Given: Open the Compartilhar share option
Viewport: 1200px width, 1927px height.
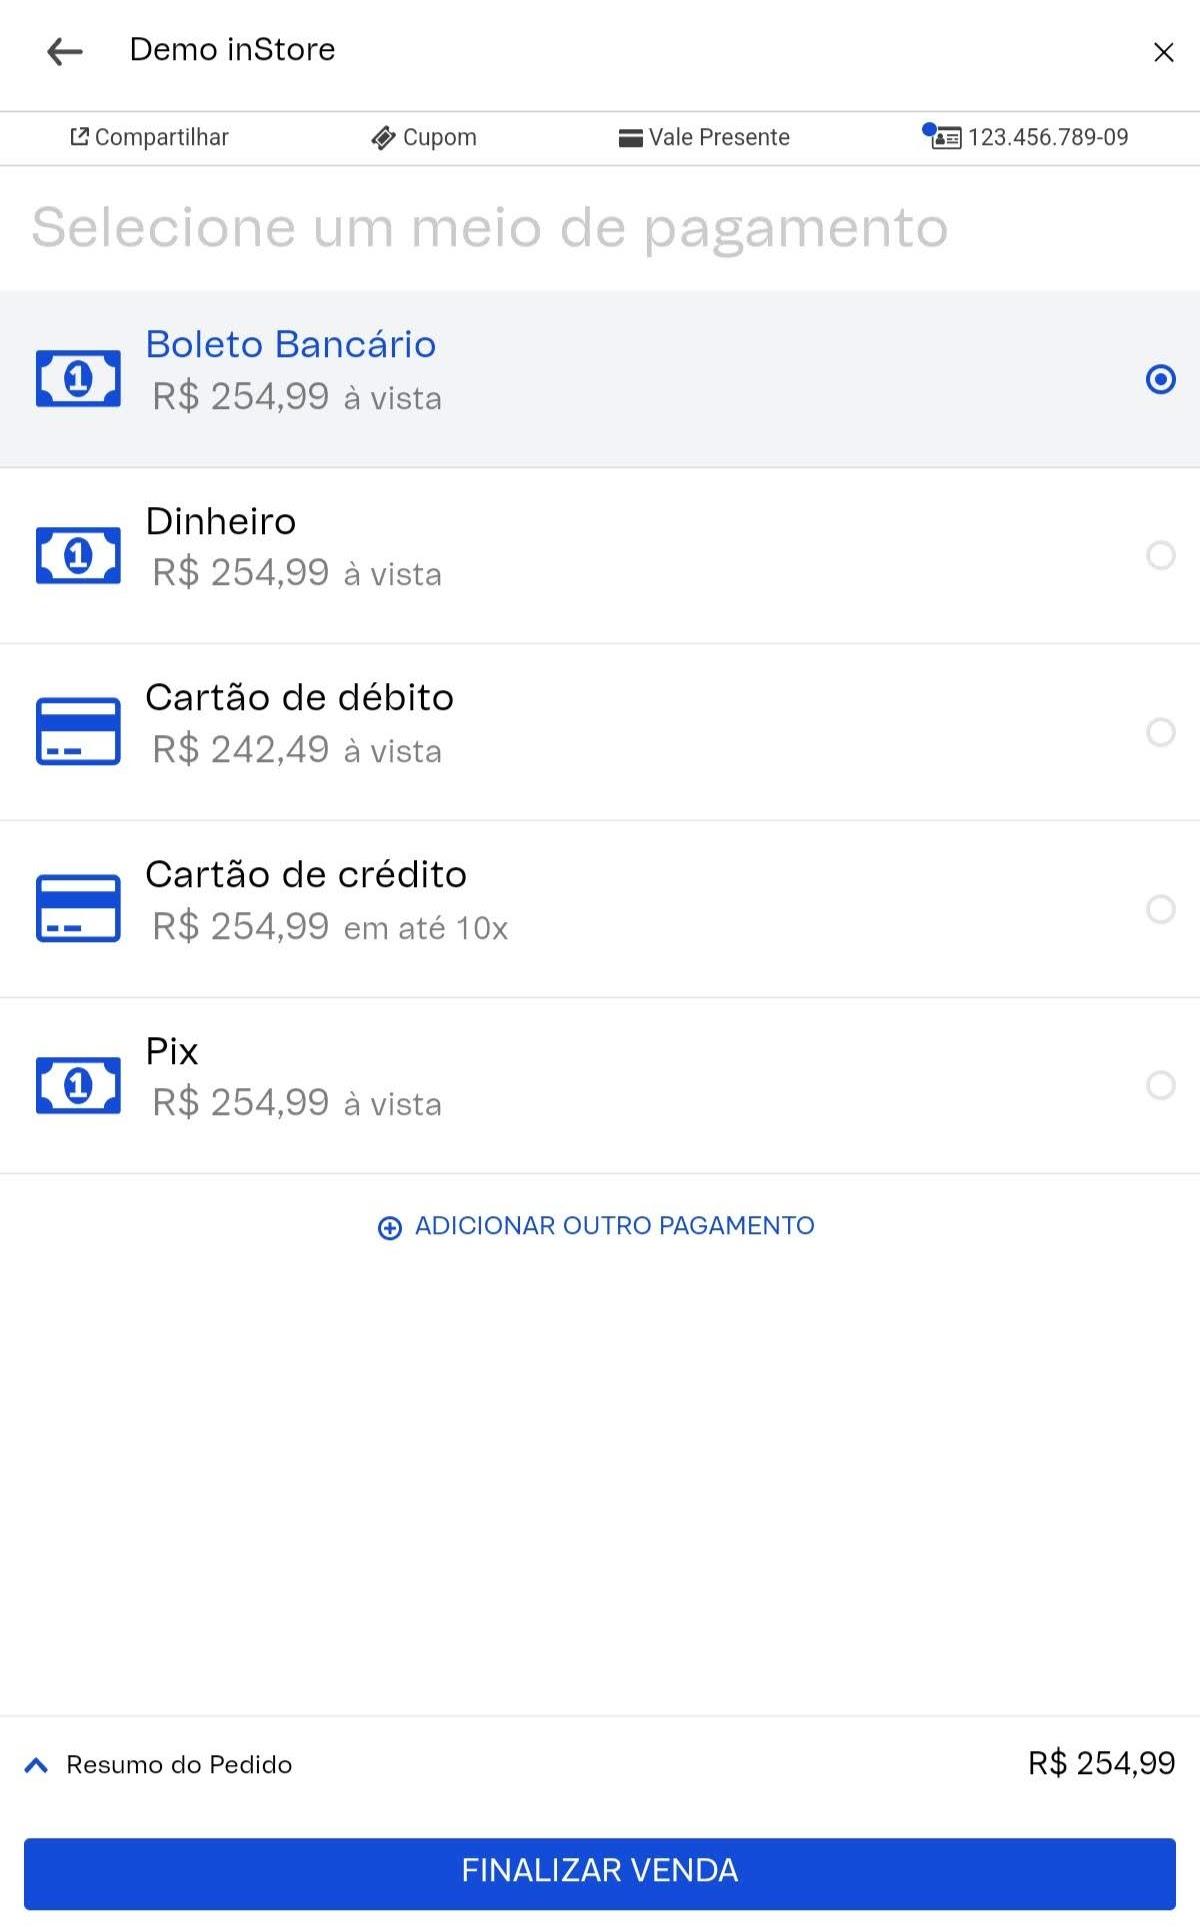Looking at the screenshot, I should pos(149,137).
